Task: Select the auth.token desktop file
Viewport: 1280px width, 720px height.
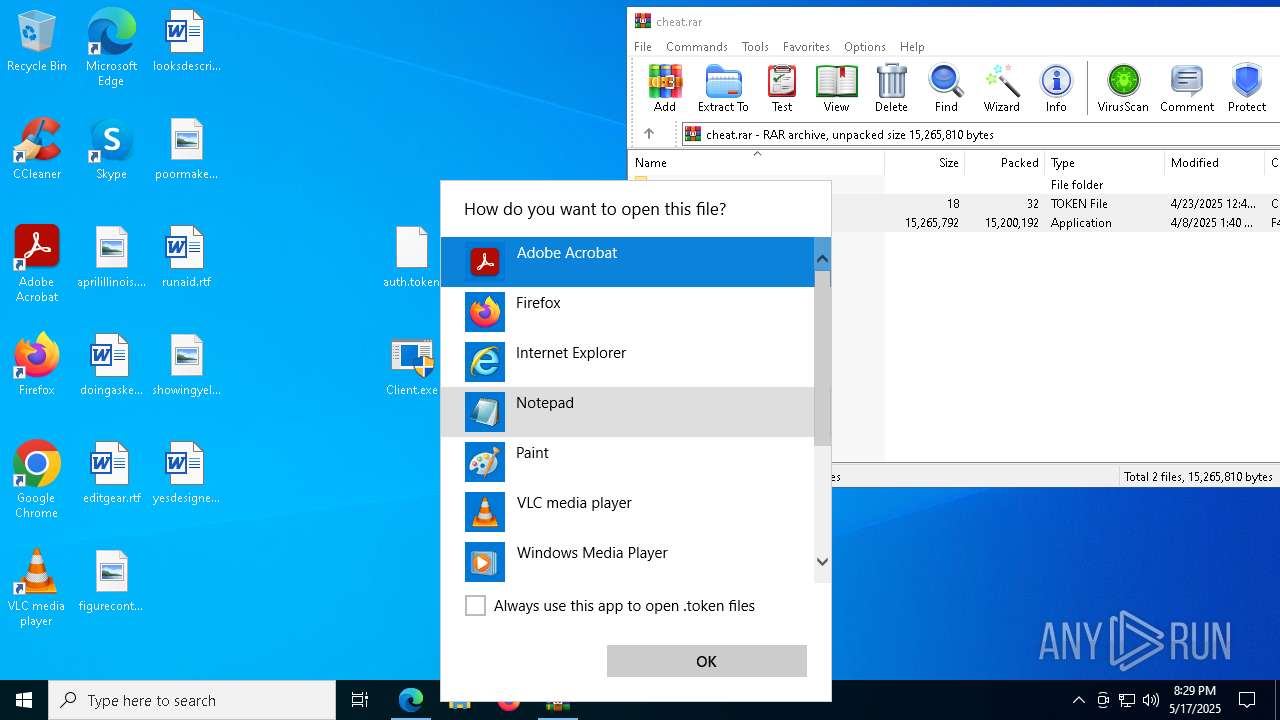Action: tap(412, 258)
